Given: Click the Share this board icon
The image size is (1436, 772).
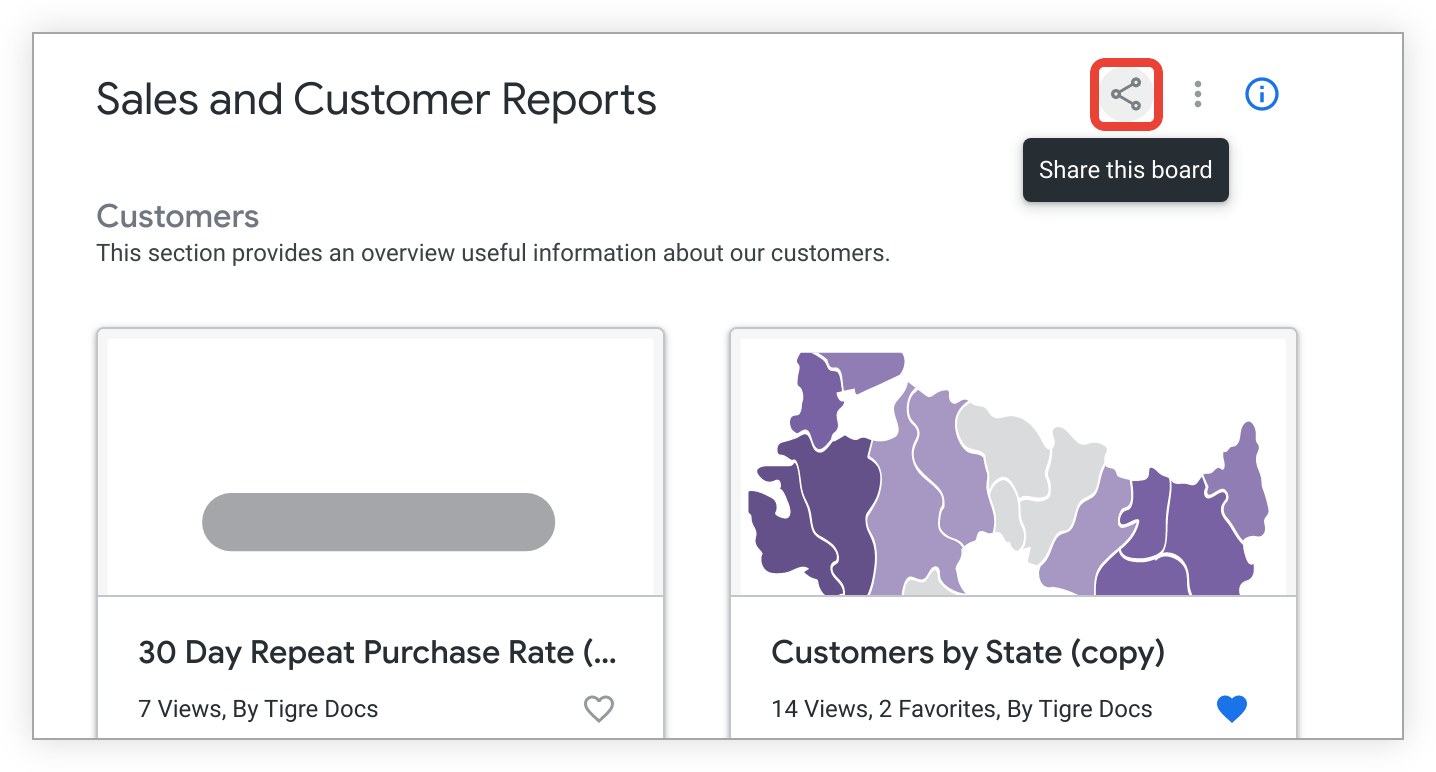Looking at the screenshot, I should pos(1125,95).
